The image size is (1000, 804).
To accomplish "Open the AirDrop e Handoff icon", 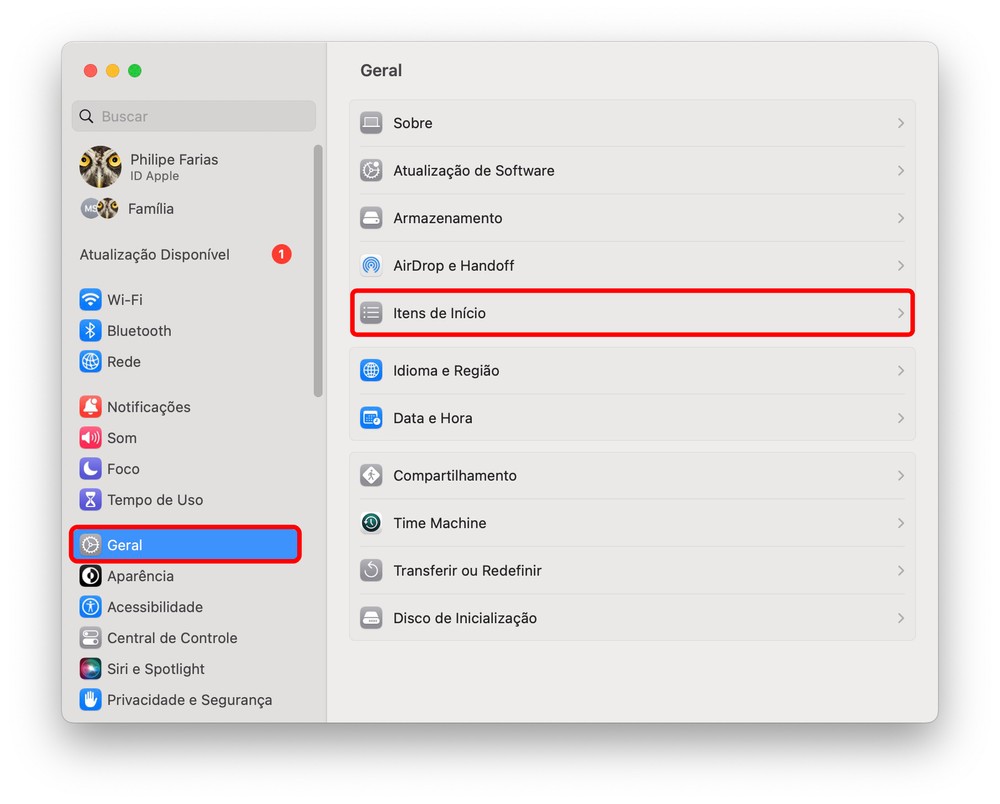I will point(371,266).
